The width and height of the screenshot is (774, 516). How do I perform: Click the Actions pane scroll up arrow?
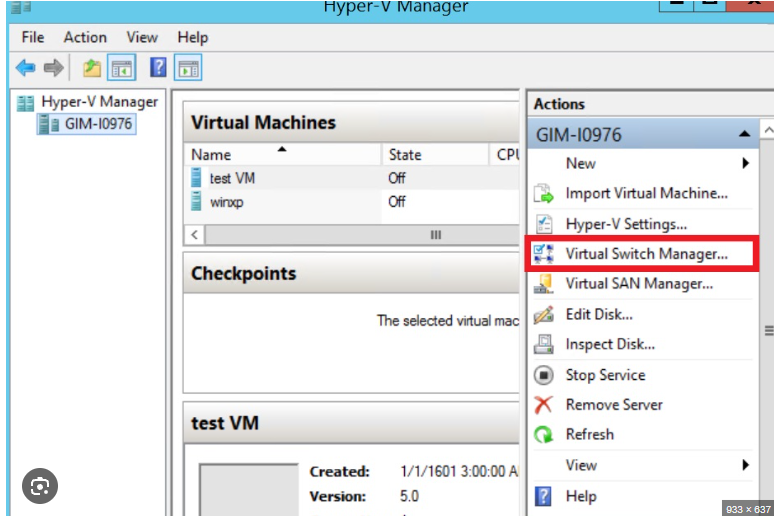[767, 130]
